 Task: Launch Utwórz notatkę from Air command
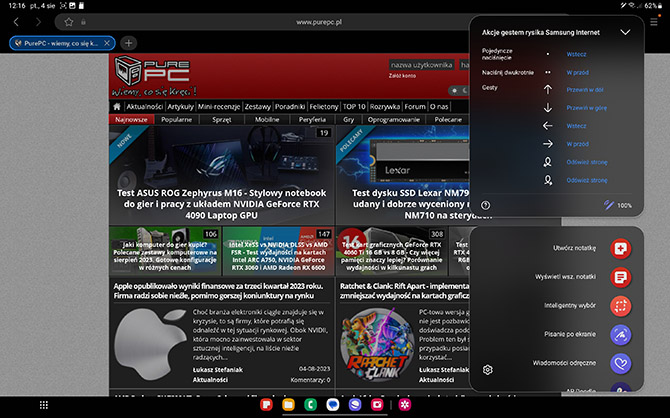tap(620, 248)
